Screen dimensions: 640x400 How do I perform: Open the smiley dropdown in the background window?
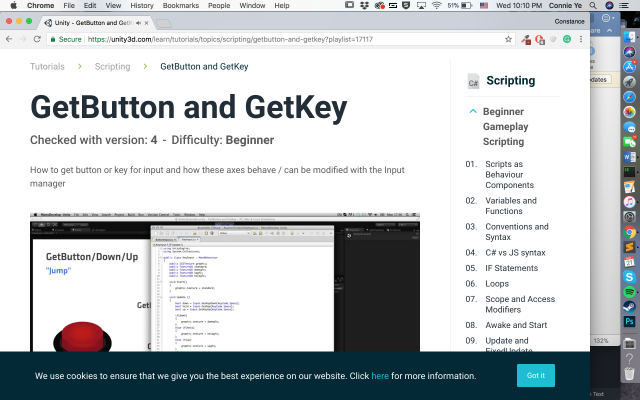608,18
